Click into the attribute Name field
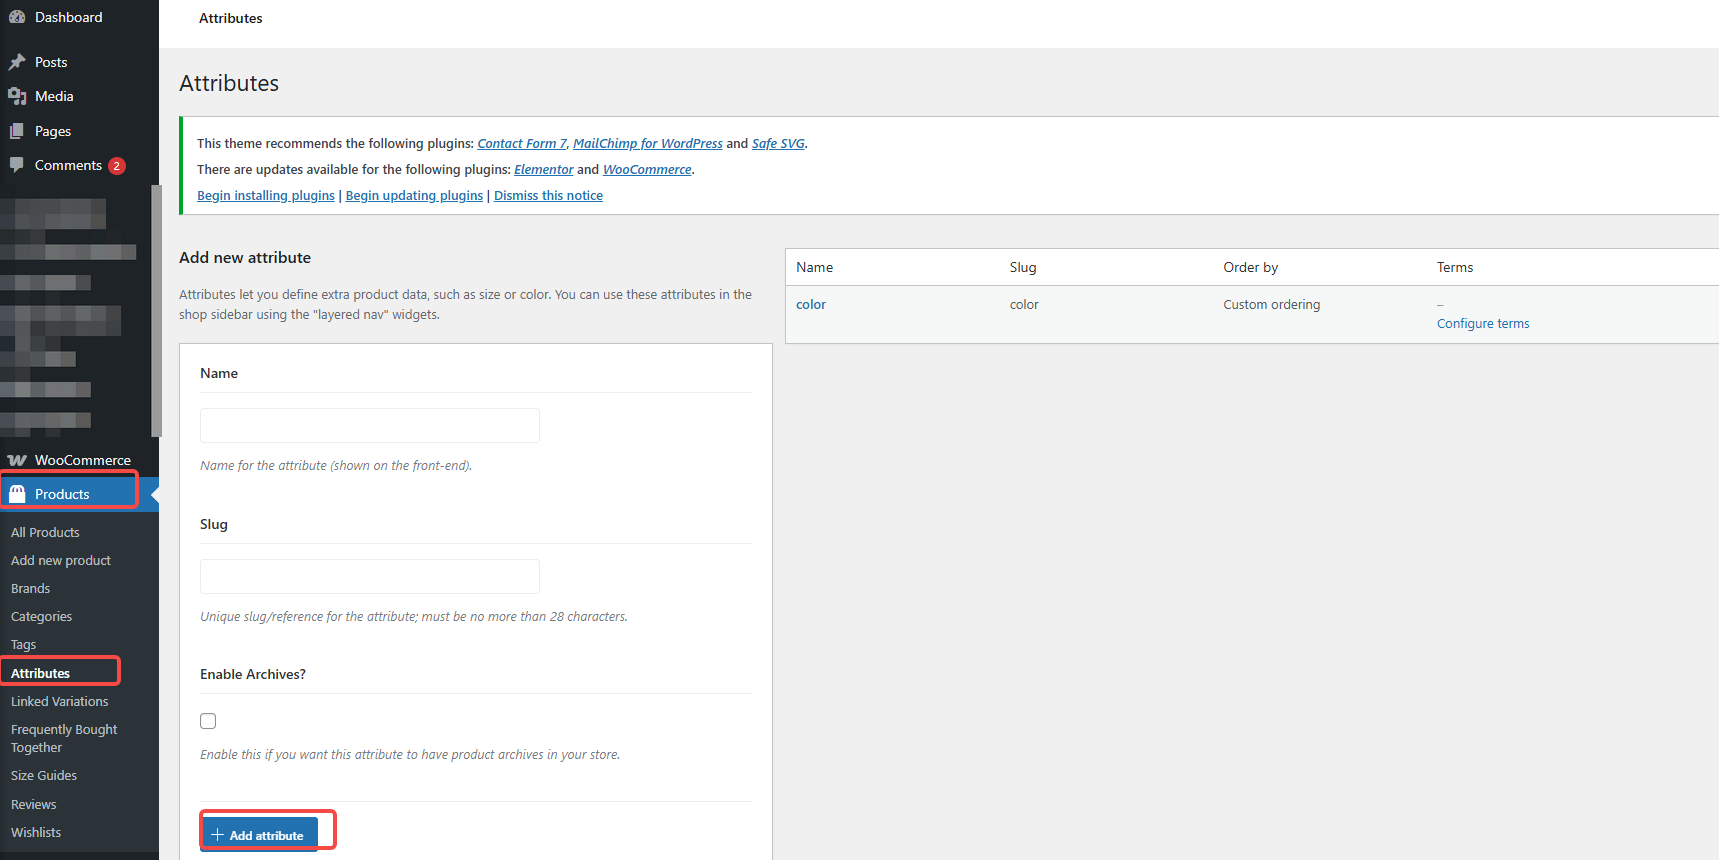This screenshot has height=860, width=1719. 369,425
